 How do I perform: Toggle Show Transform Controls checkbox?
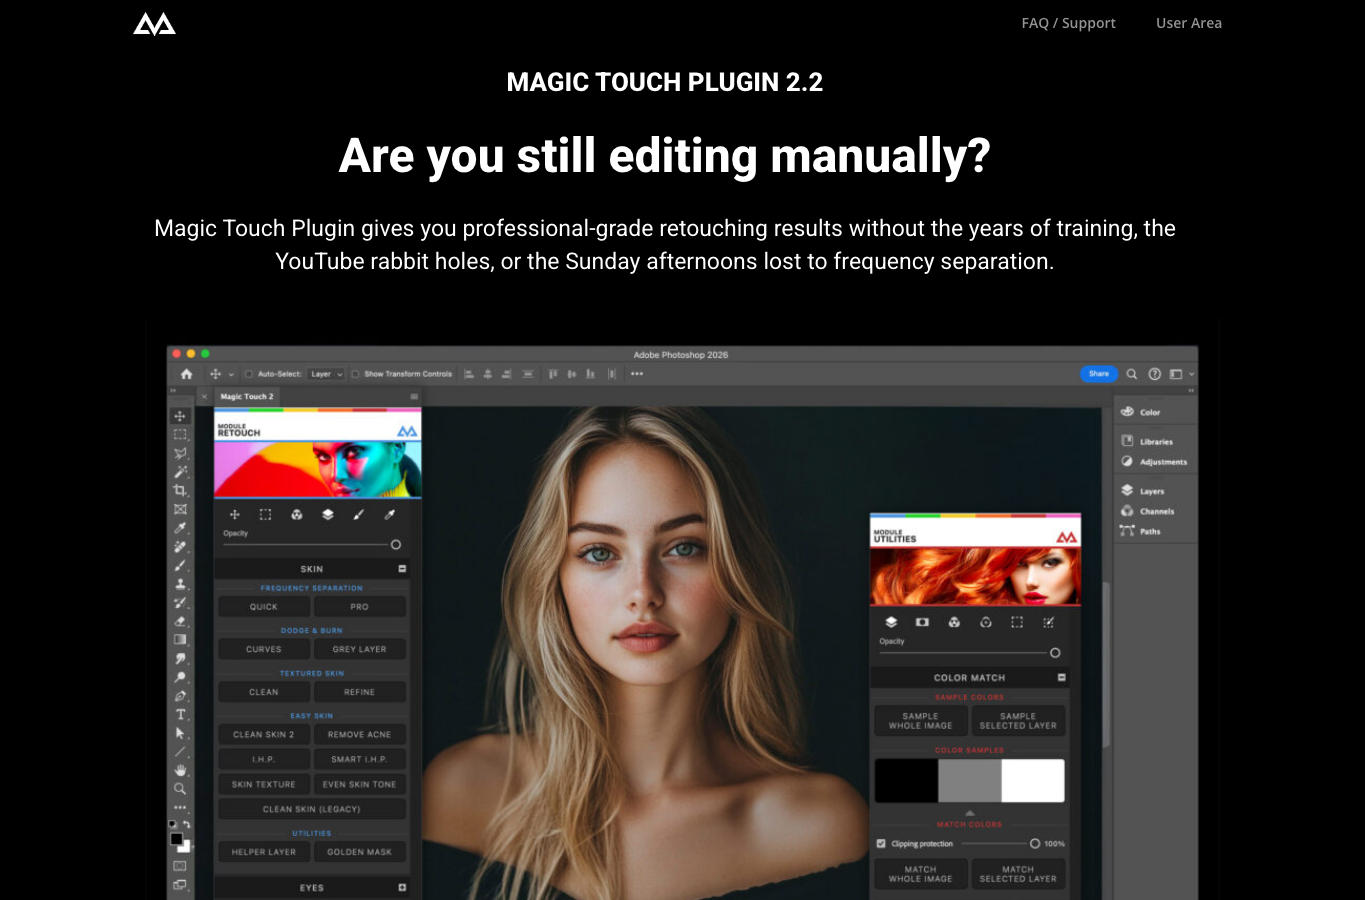click(355, 374)
